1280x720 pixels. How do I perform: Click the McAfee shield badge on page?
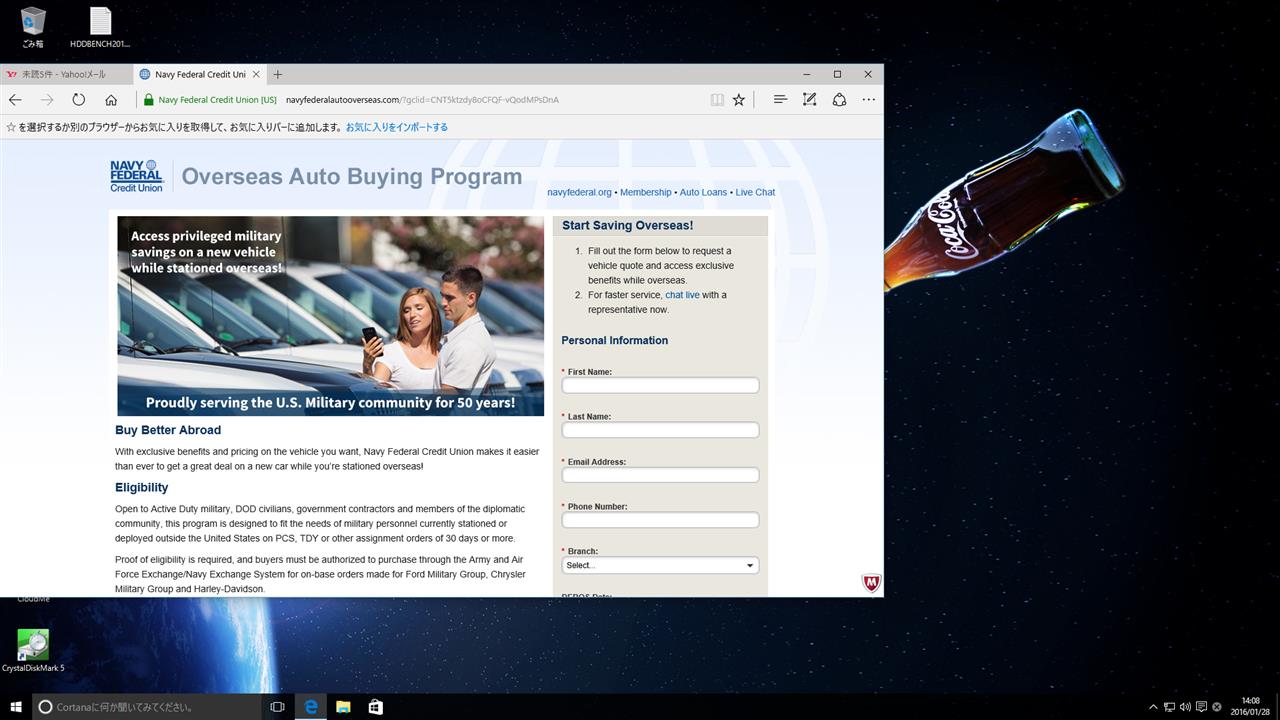coord(871,583)
